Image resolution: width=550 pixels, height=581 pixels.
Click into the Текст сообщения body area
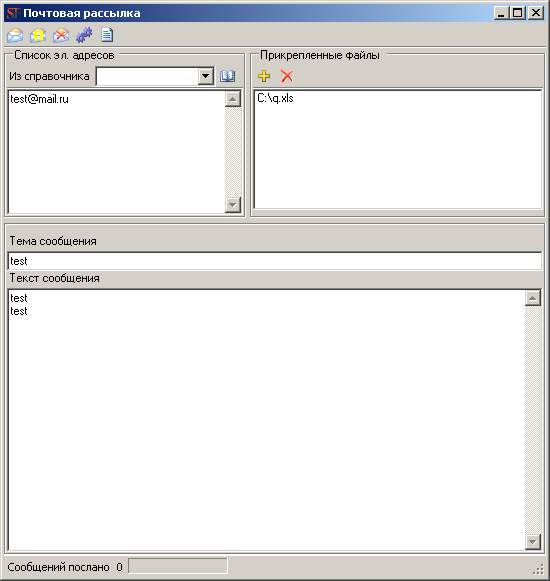coord(266,420)
